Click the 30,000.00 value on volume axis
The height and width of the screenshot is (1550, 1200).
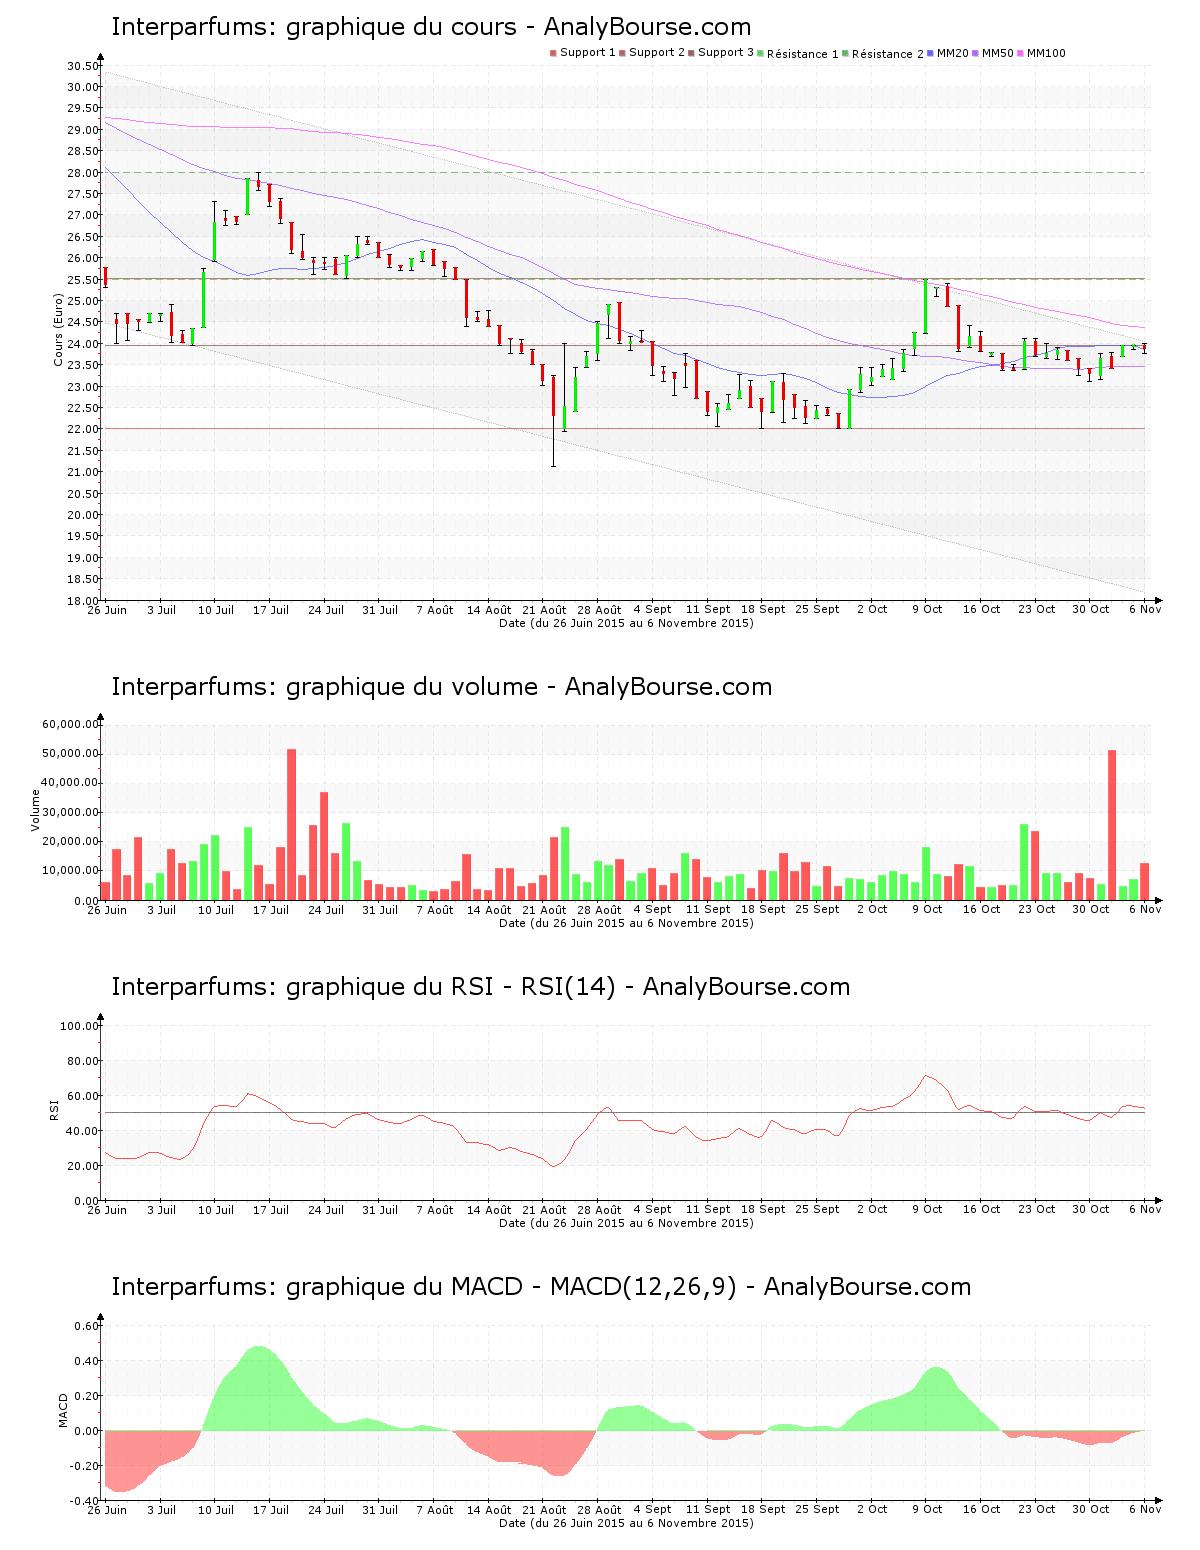point(70,812)
